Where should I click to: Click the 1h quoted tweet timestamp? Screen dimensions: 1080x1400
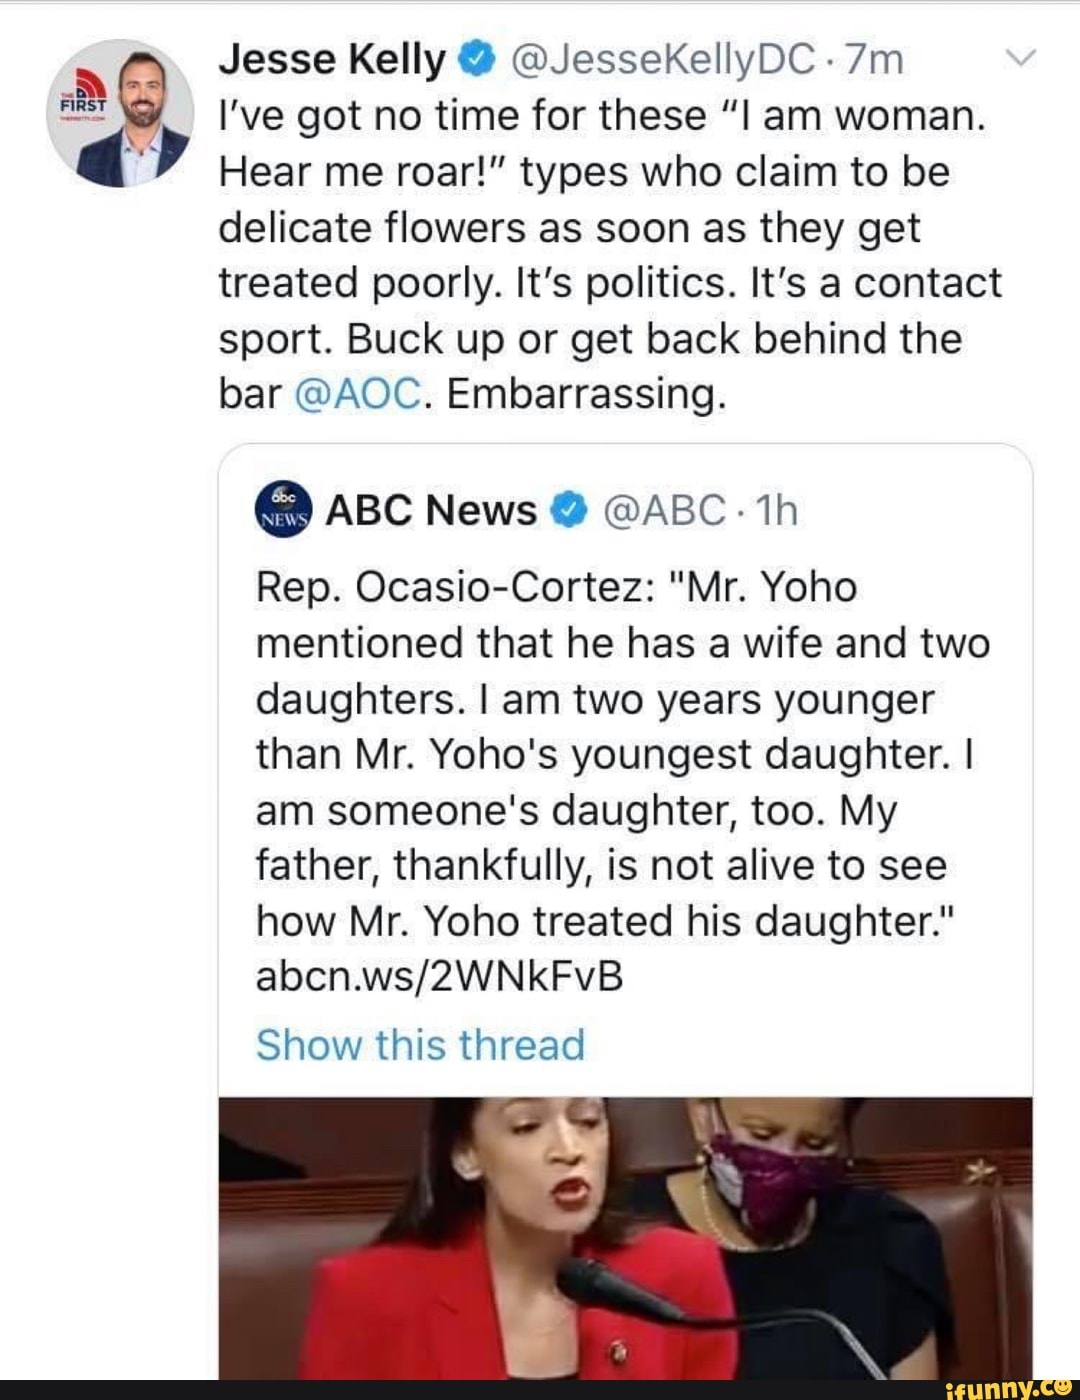pyautogui.click(x=777, y=511)
